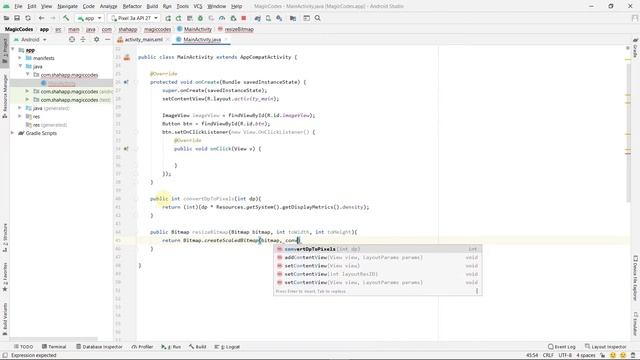Click the Make Project hammer icon

(x=66, y=18)
